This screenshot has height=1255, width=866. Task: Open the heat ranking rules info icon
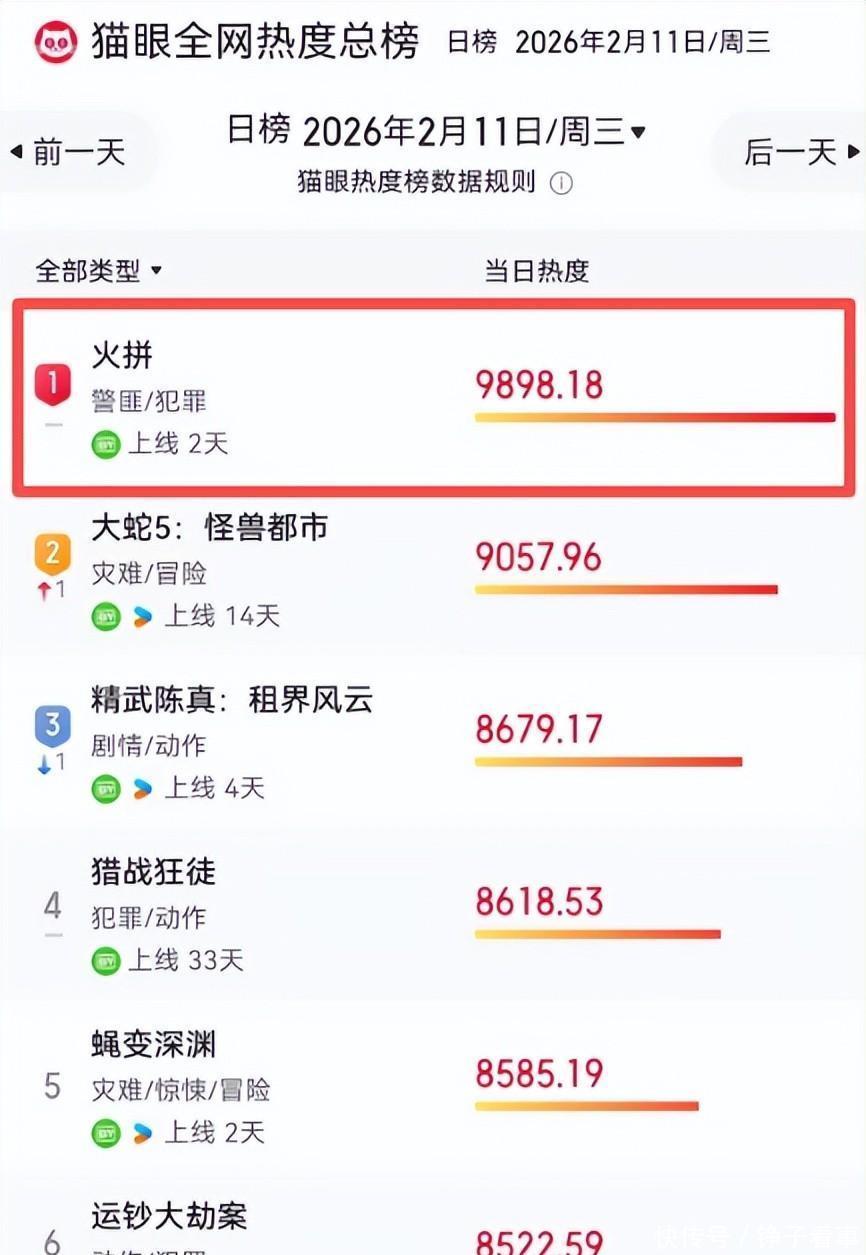pyautogui.click(x=562, y=183)
